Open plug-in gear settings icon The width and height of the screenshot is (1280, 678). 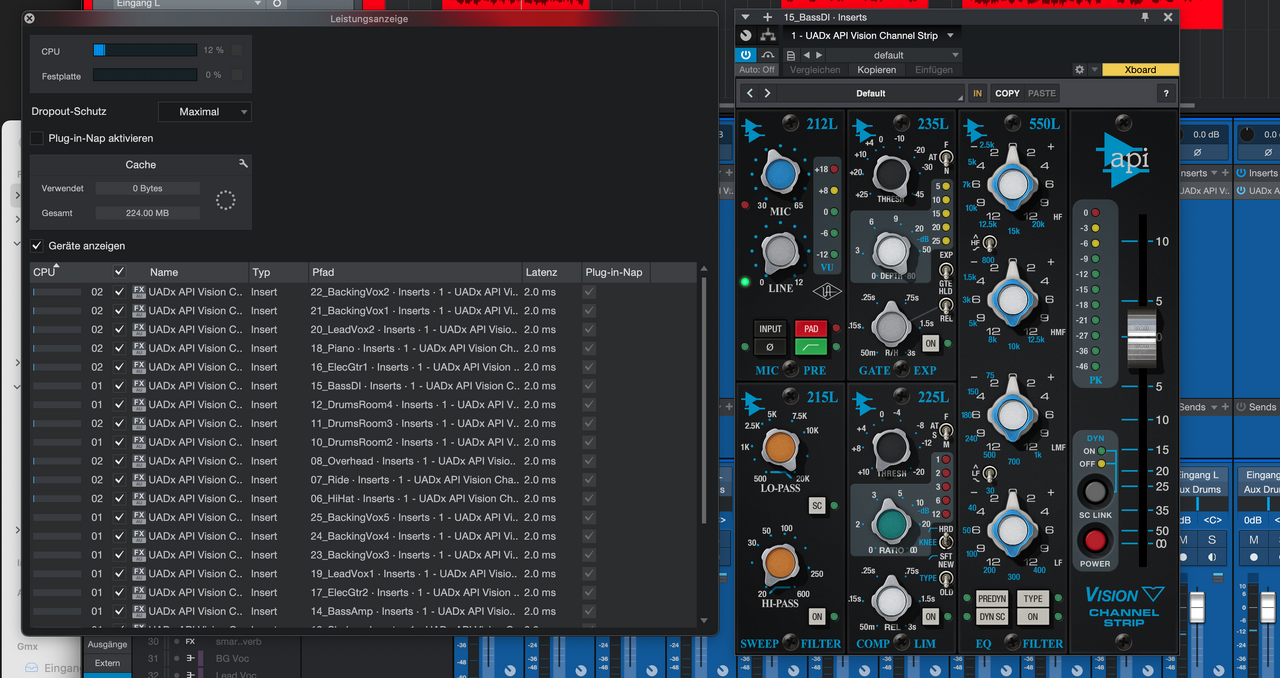[1079, 70]
